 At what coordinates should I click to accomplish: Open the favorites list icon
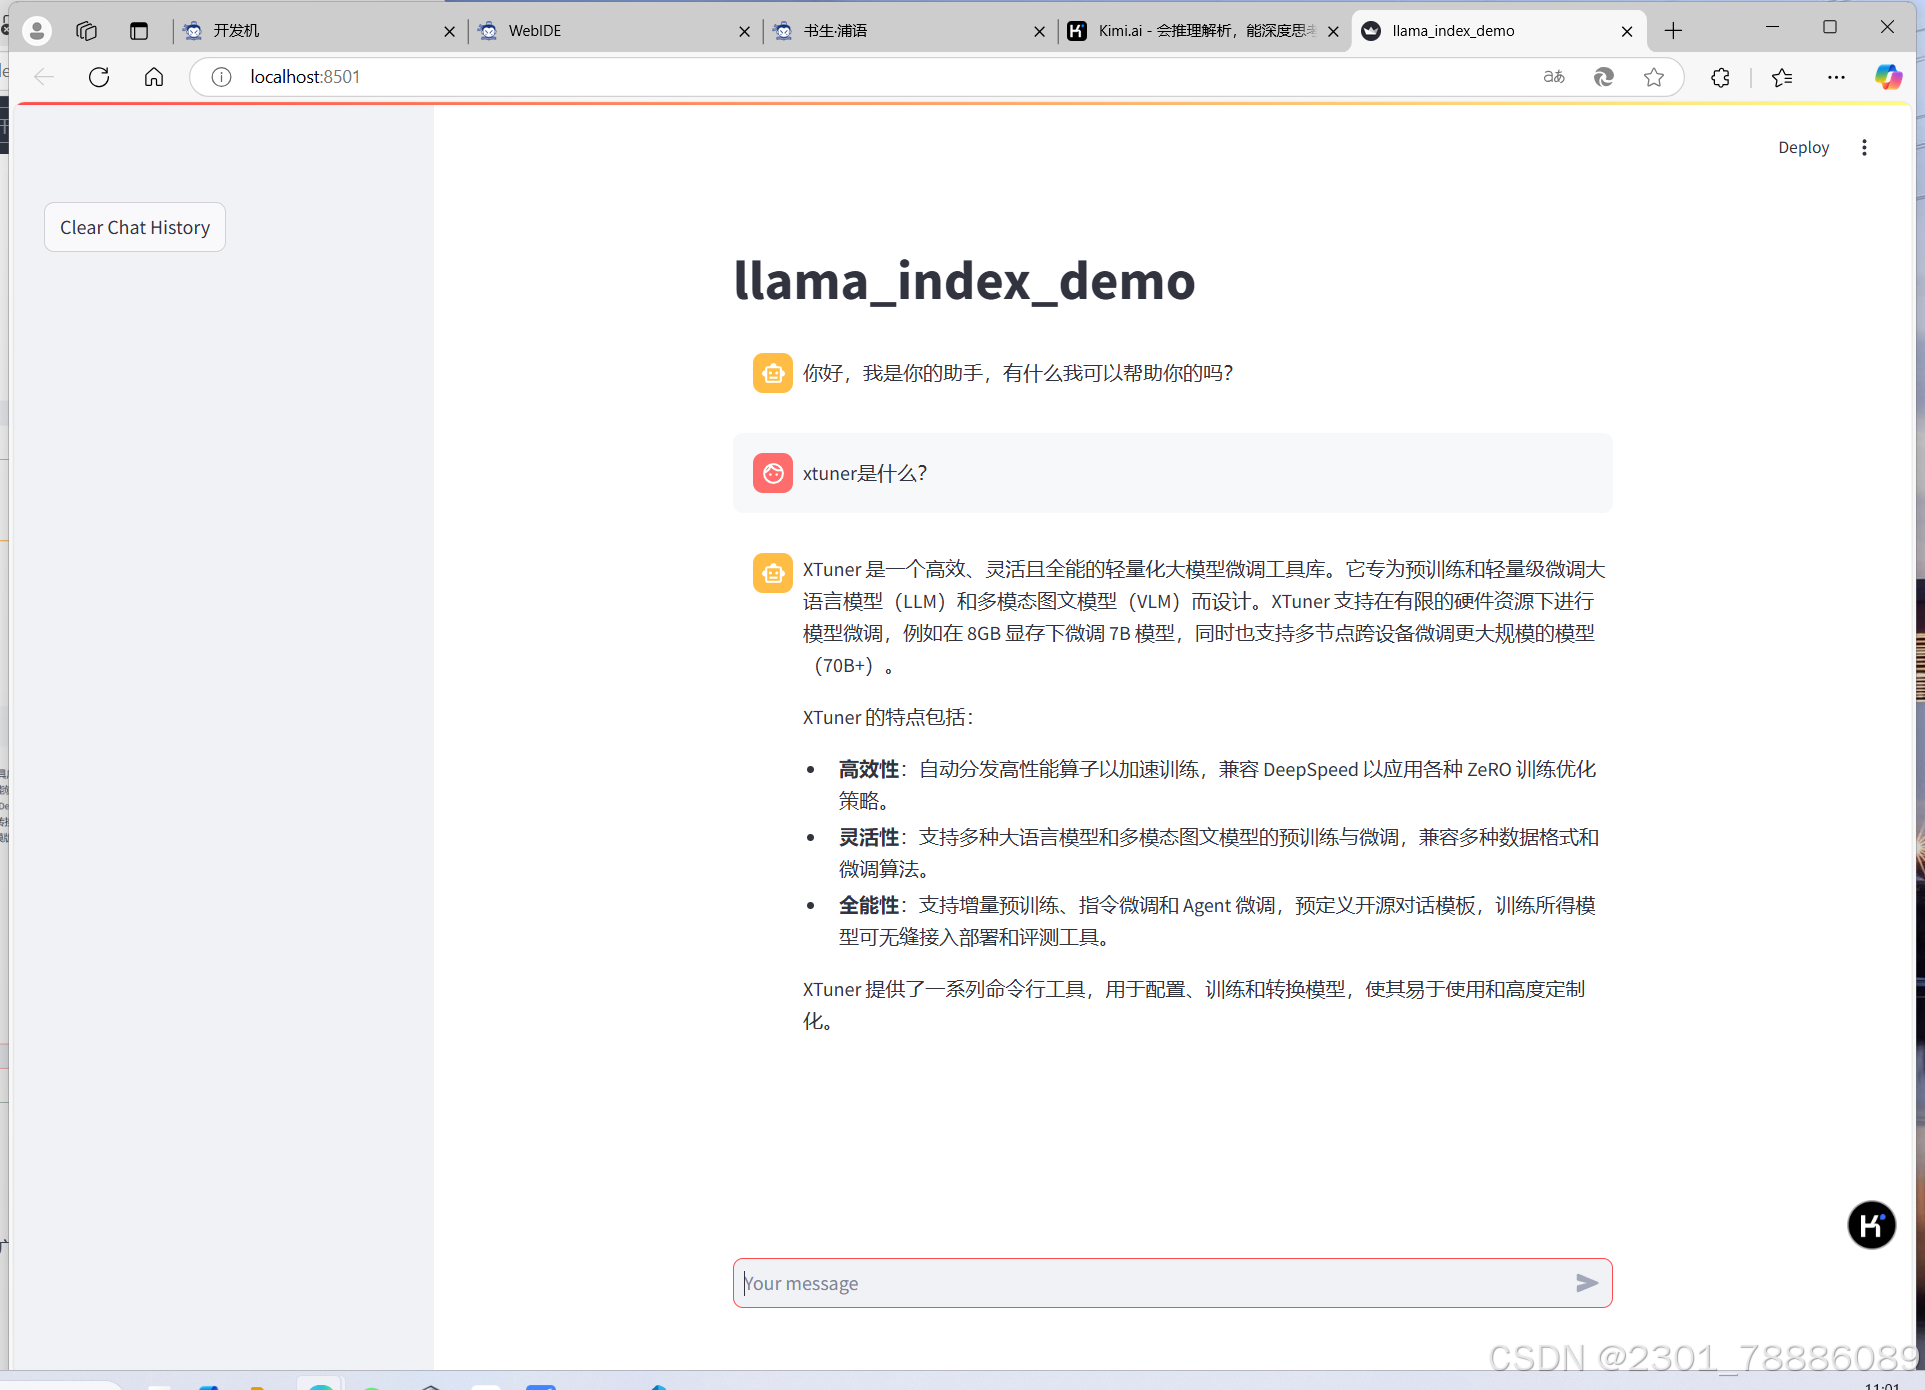(x=1781, y=77)
